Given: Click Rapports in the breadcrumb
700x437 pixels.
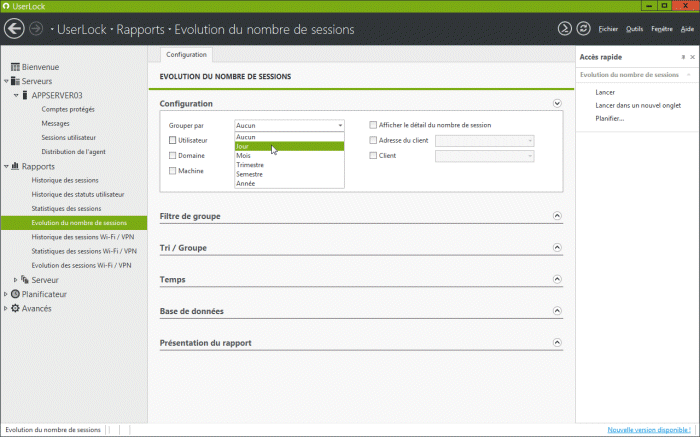Looking at the screenshot, I should [140, 29].
